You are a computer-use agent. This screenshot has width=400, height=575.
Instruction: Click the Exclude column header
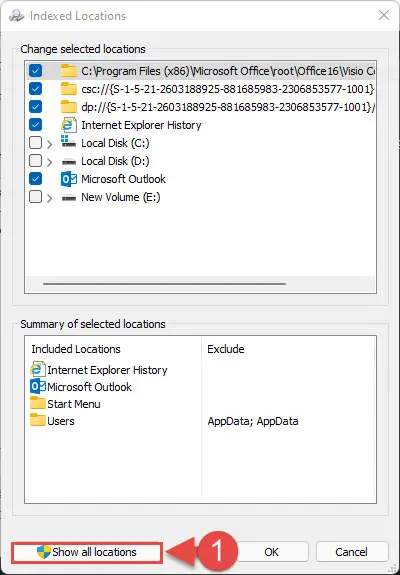(226, 349)
